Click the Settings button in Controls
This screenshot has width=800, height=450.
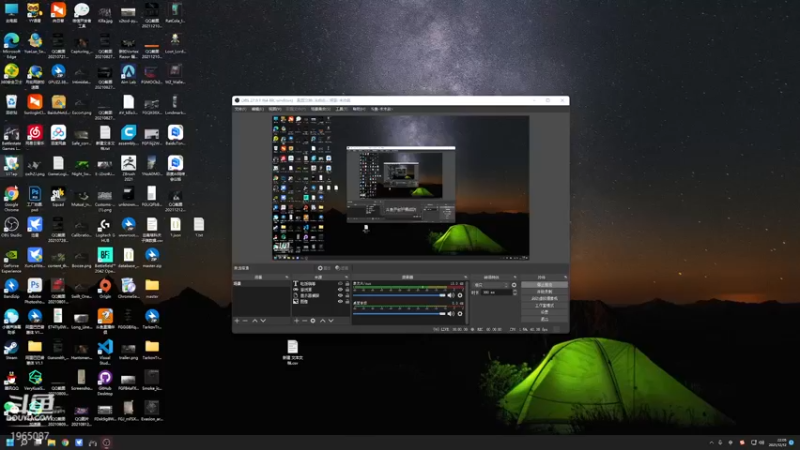[544, 312]
